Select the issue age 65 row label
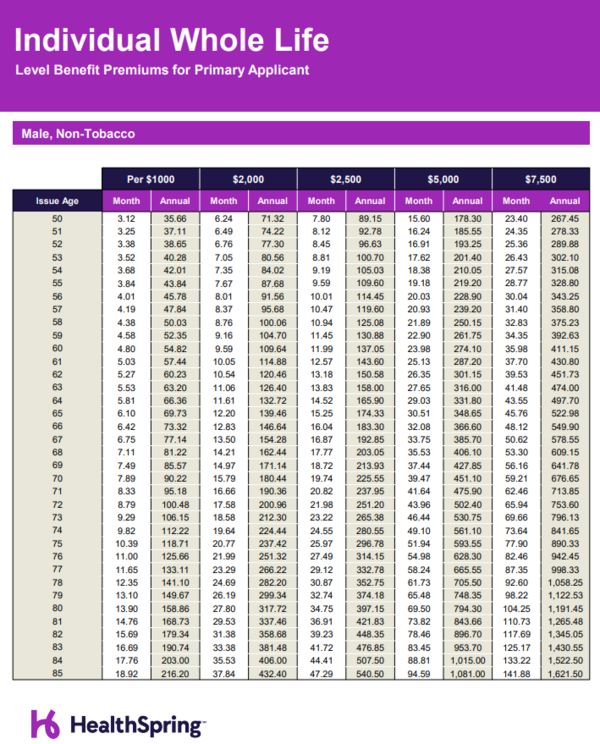The height and width of the screenshot is (744, 600). (x=57, y=413)
